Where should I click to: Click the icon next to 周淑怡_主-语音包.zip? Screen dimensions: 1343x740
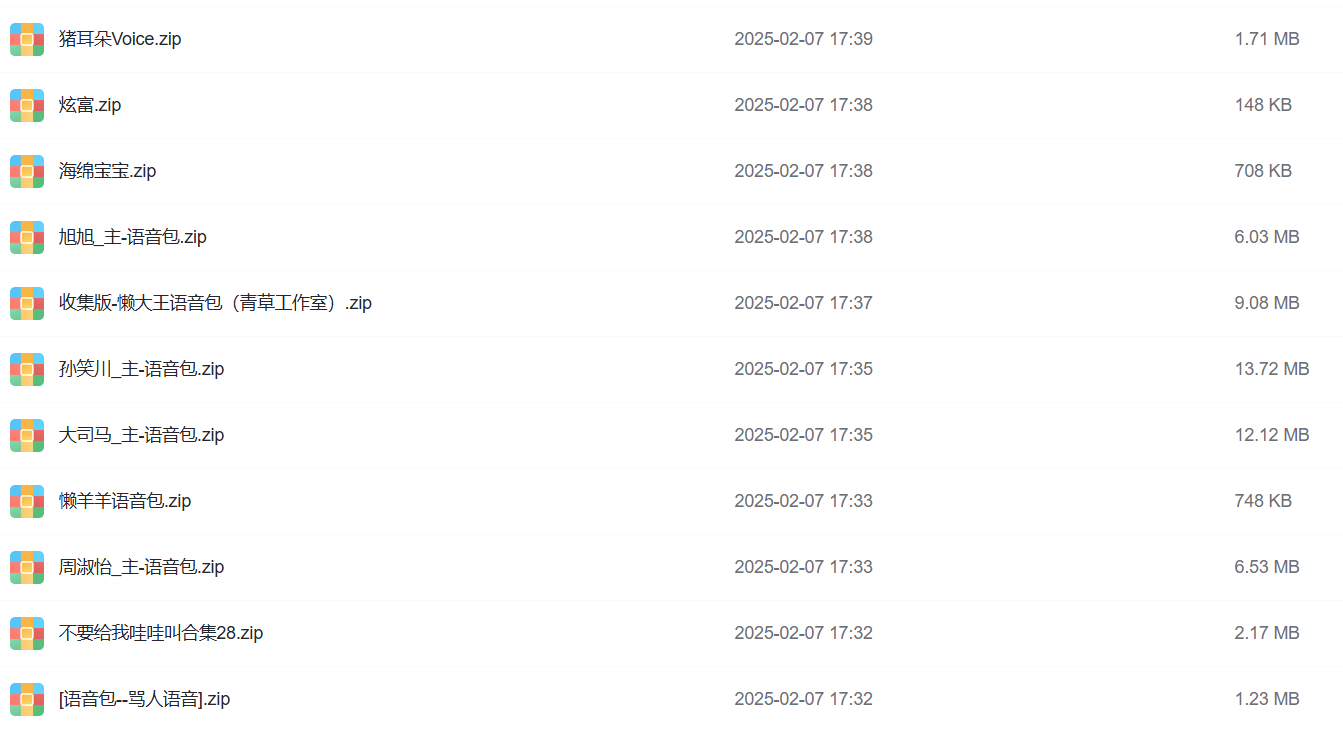(x=27, y=567)
